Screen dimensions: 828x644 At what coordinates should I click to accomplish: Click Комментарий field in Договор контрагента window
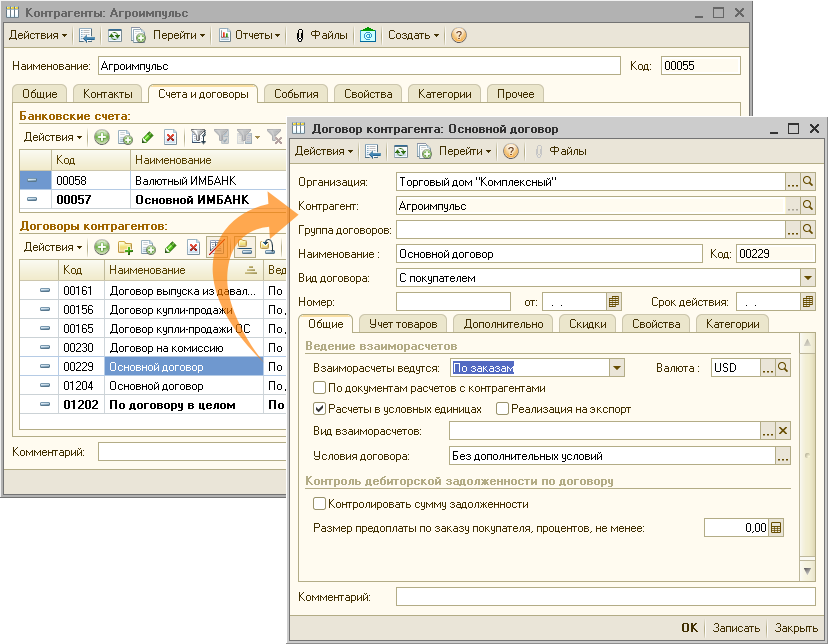[606, 596]
